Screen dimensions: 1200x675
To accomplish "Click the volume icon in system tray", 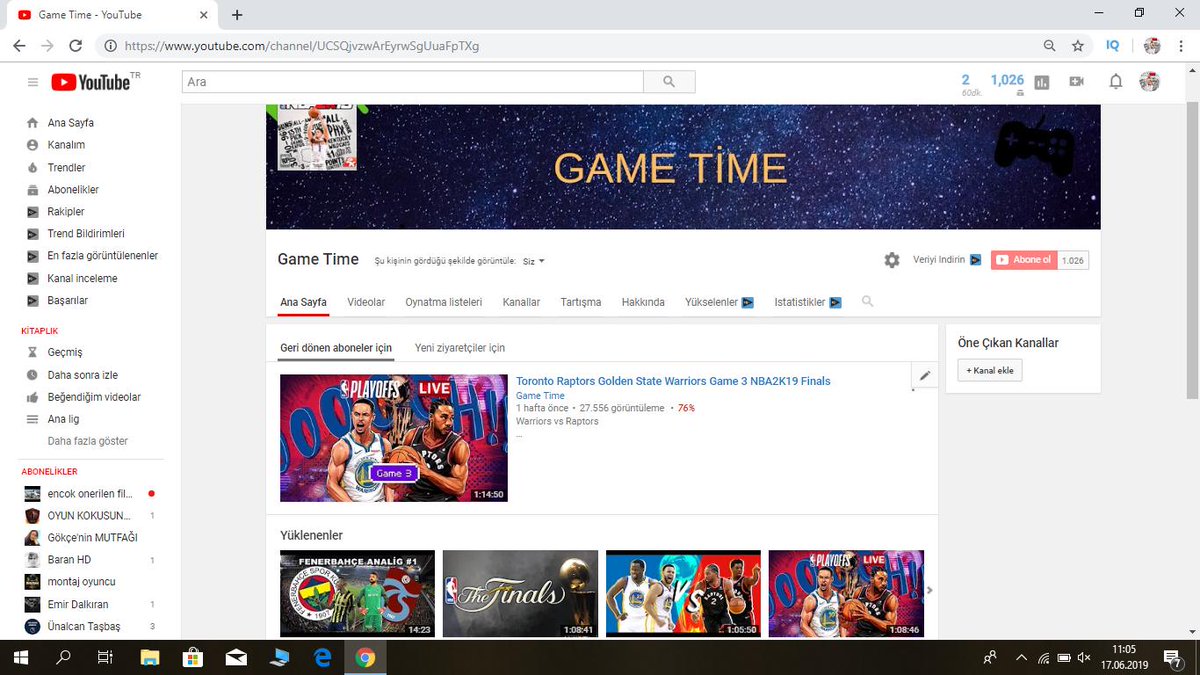I will 1085,657.
